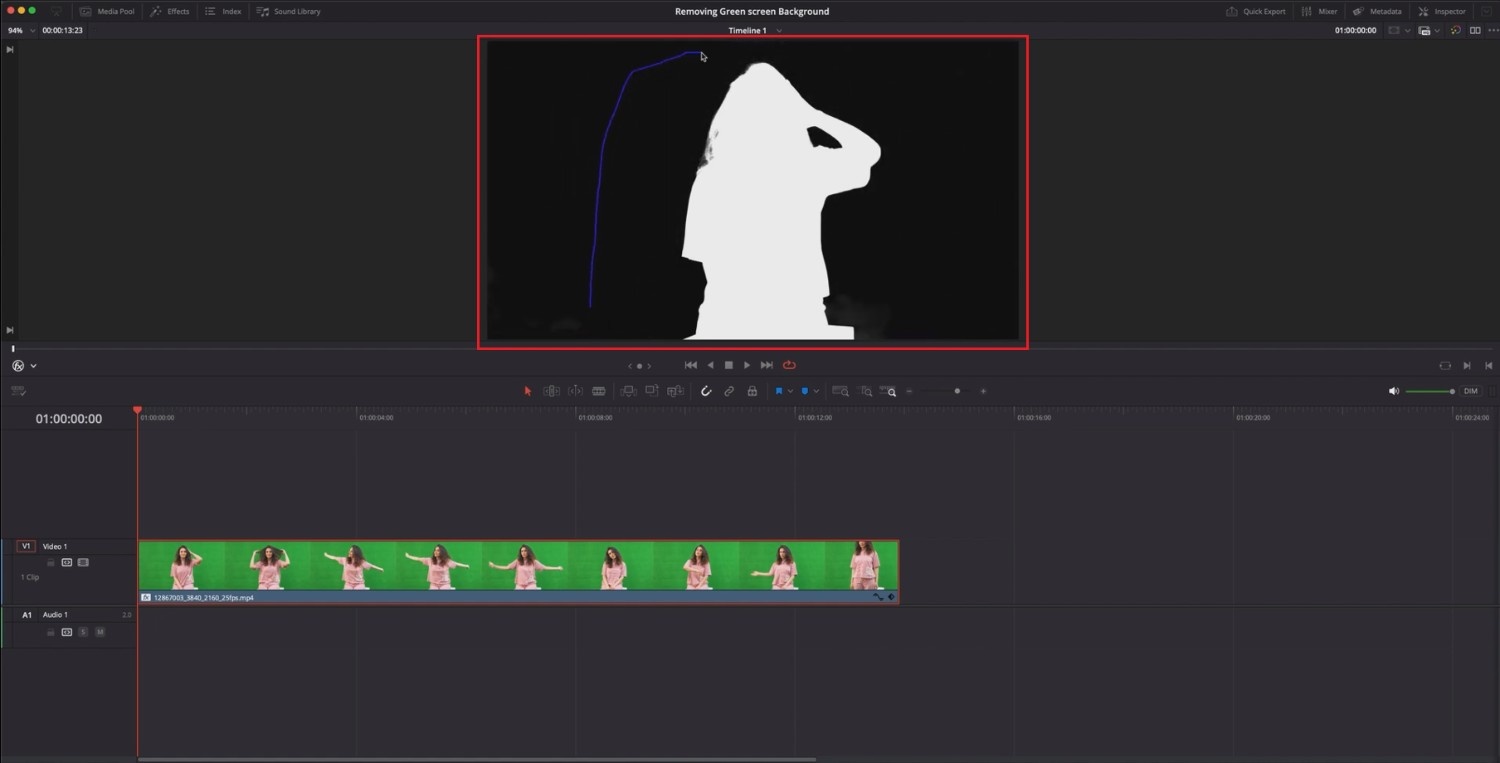Mute Audio 1 track with M
This screenshot has width=1500, height=763.
pyautogui.click(x=100, y=632)
